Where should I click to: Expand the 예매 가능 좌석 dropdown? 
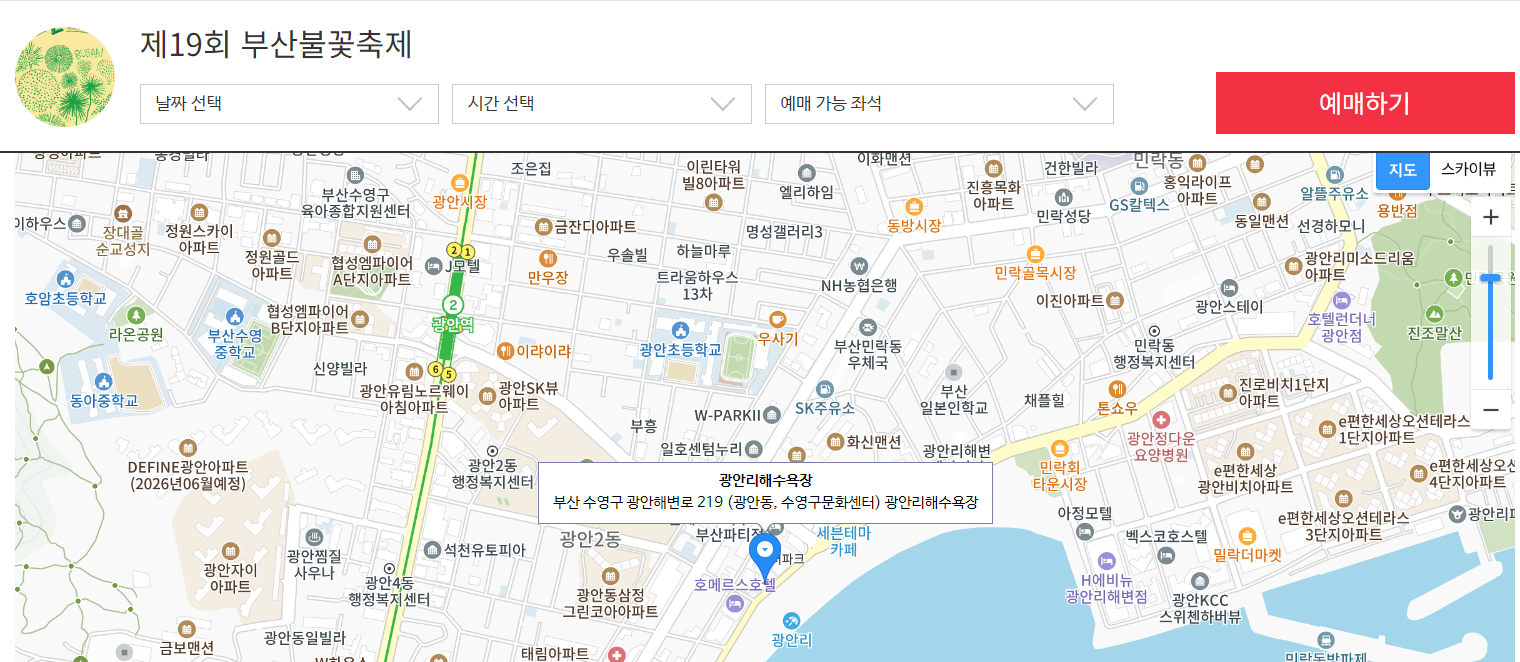939,104
